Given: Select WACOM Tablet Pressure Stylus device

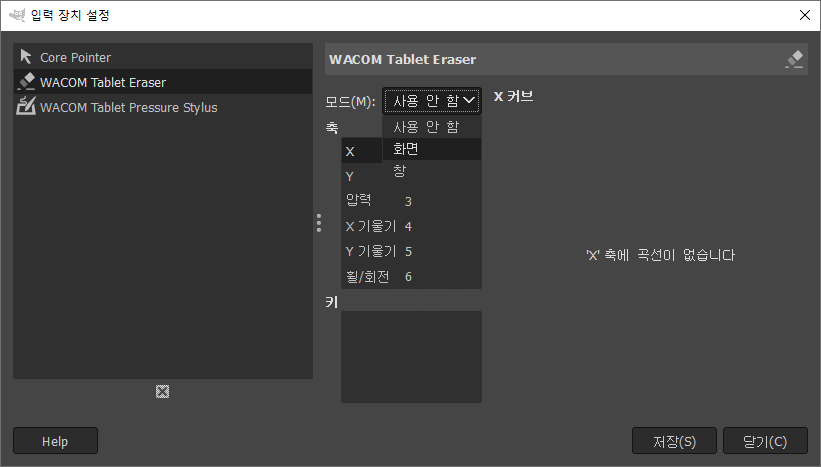Looking at the screenshot, I should [x=162, y=107].
